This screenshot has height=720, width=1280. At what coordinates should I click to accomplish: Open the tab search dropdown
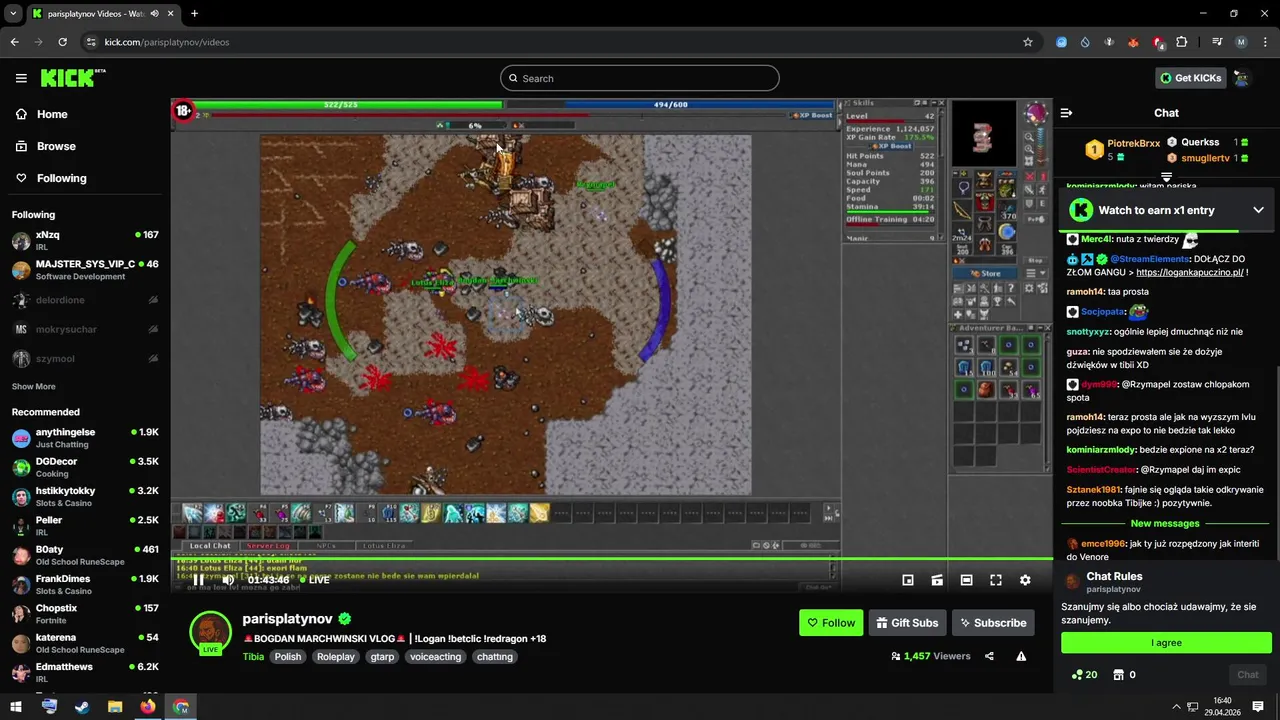pos(13,14)
